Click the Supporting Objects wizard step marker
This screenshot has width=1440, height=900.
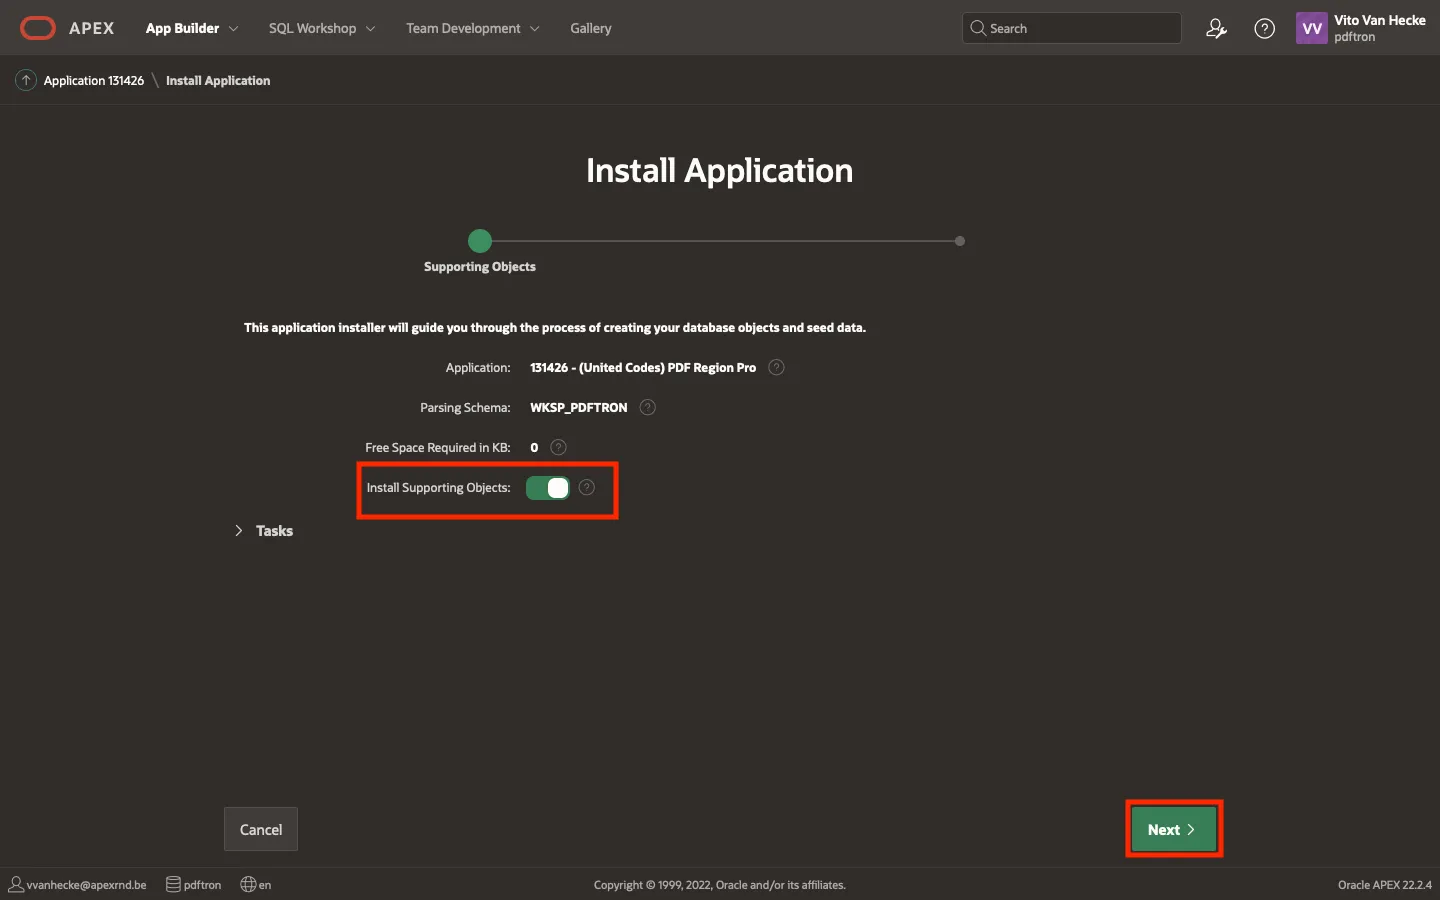point(480,241)
